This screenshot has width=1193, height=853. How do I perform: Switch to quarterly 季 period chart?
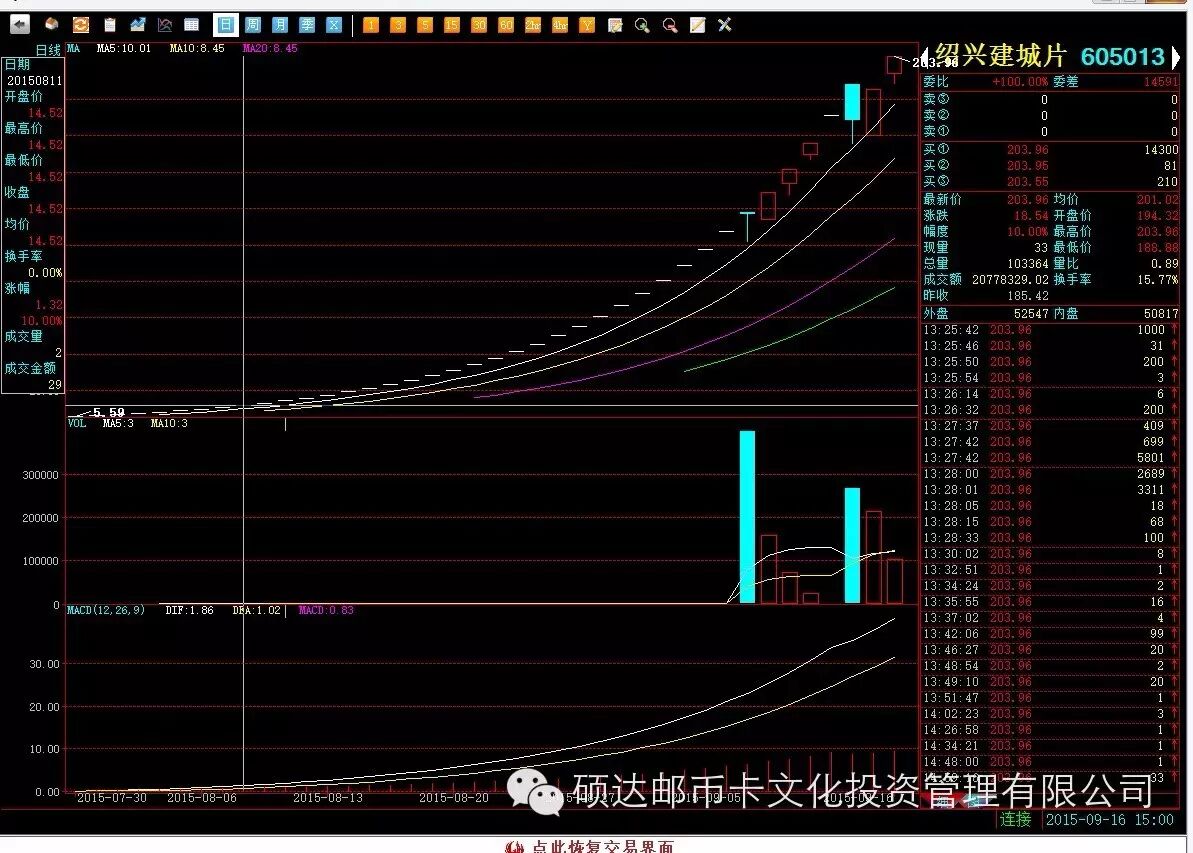pyautogui.click(x=307, y=25)
